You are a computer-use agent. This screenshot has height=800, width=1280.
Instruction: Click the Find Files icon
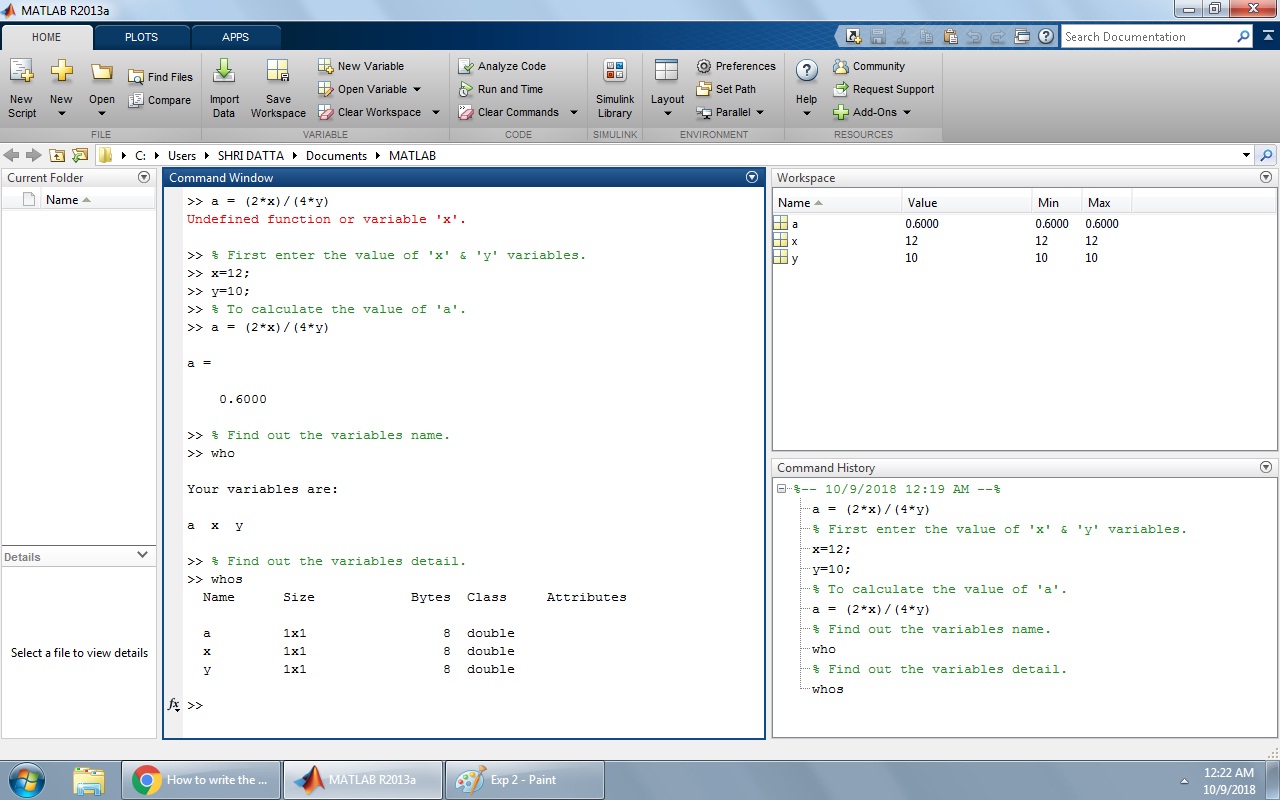(160, 77)
